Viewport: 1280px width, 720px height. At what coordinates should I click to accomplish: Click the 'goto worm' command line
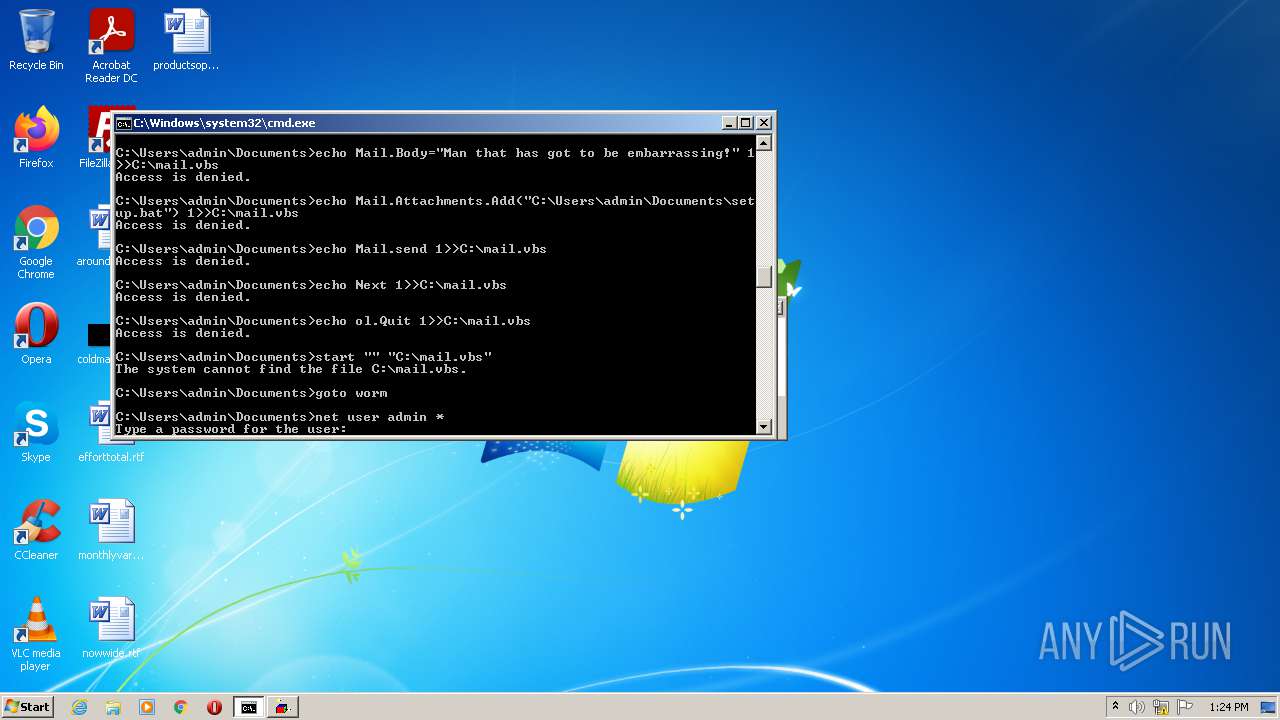pyautogui.click(x=251, y=393)
